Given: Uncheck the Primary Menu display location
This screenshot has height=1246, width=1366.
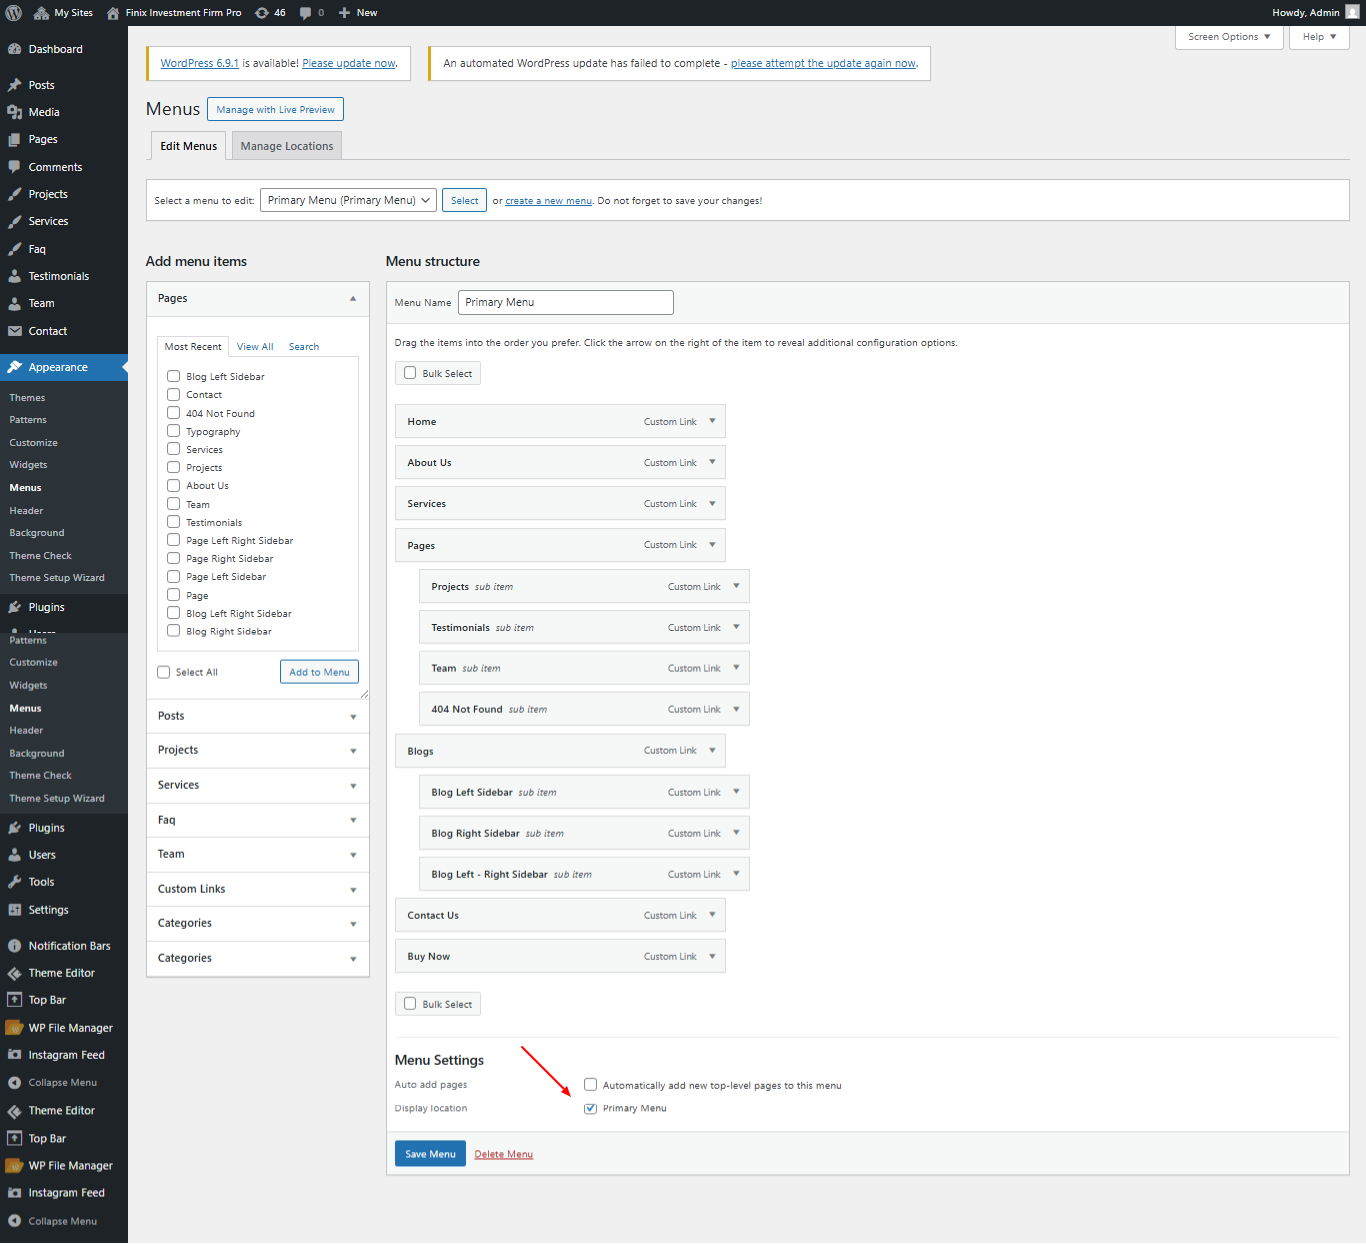Looking at the screenshot, I should click(591, 1108).
